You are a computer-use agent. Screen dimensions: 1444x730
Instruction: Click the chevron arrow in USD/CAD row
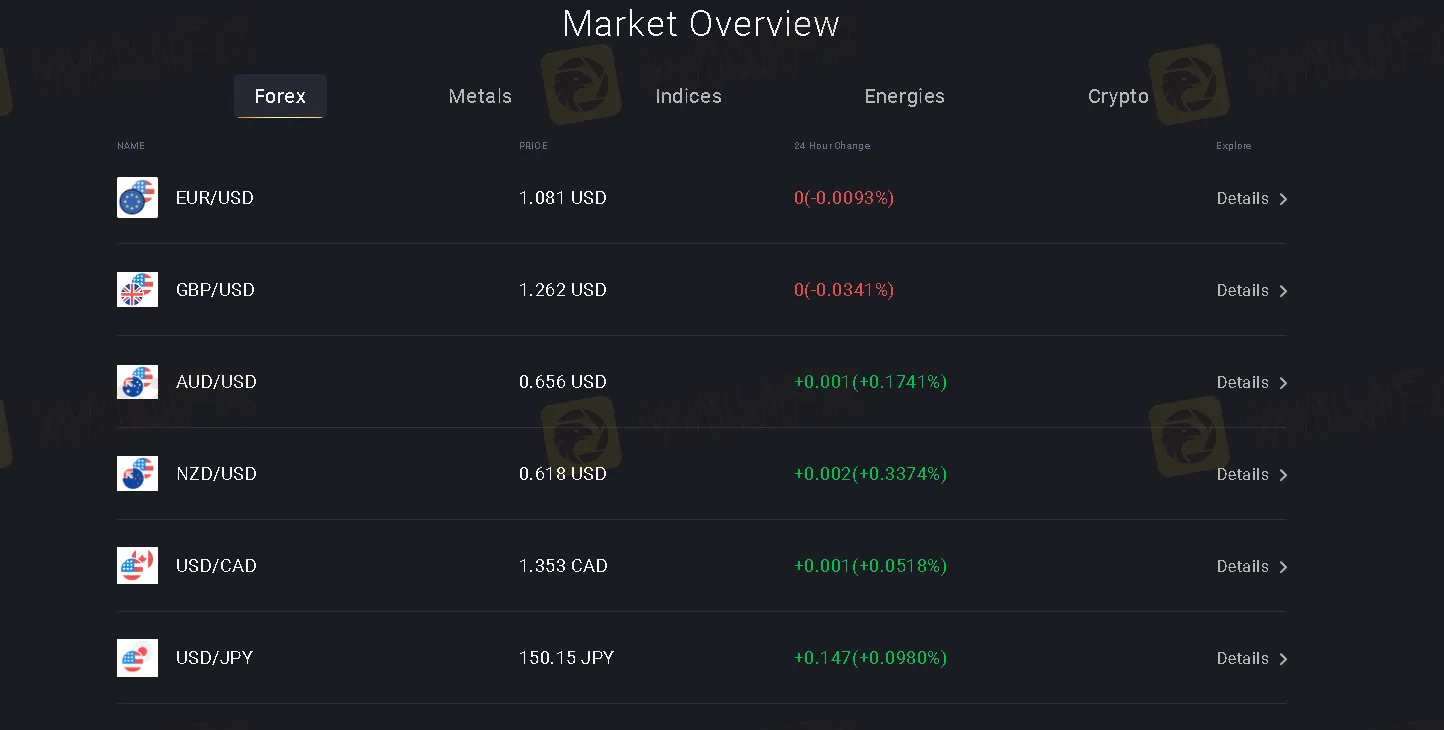(1283, 567)
